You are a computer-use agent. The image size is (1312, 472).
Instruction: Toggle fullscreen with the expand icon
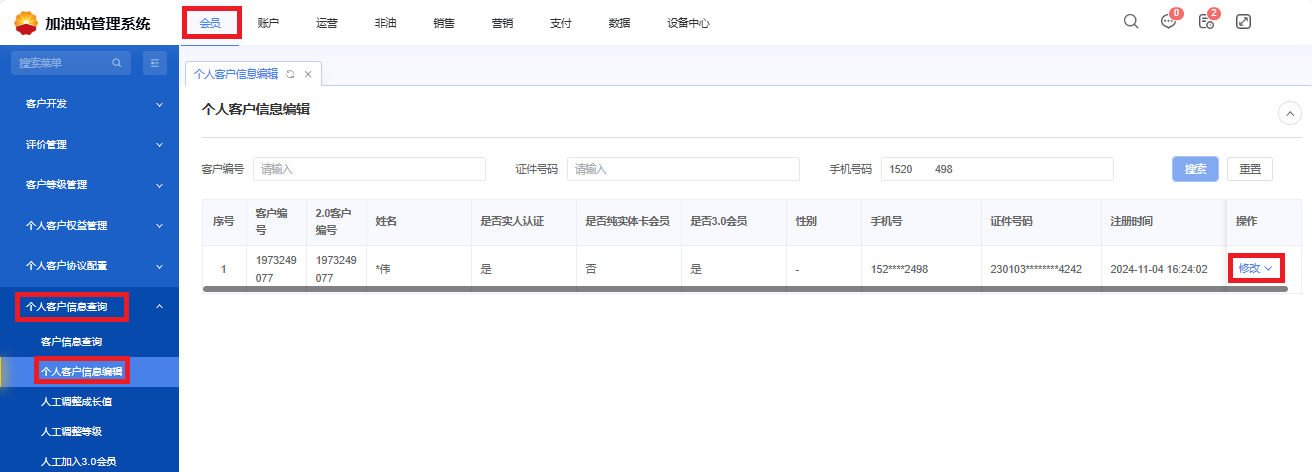(1243, 21)
